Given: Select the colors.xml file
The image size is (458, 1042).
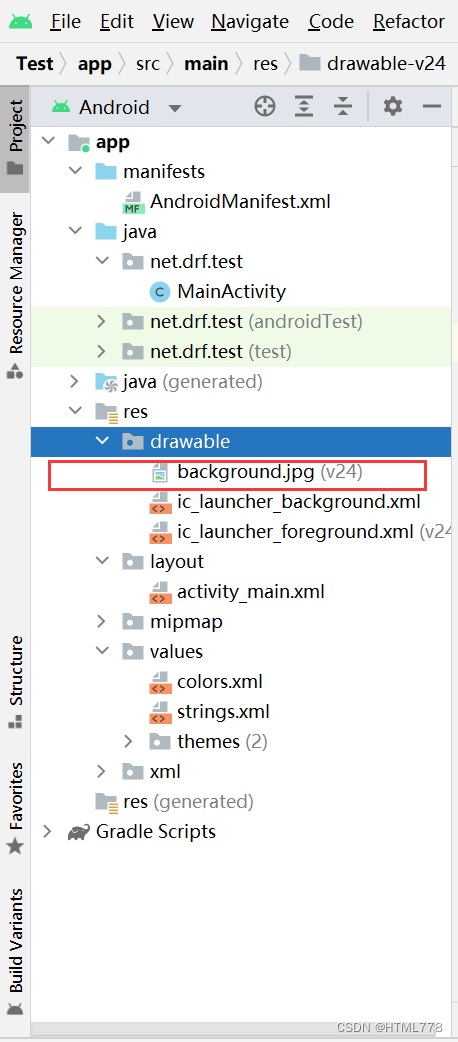Looking at the screenshot, I should (219, 682).
